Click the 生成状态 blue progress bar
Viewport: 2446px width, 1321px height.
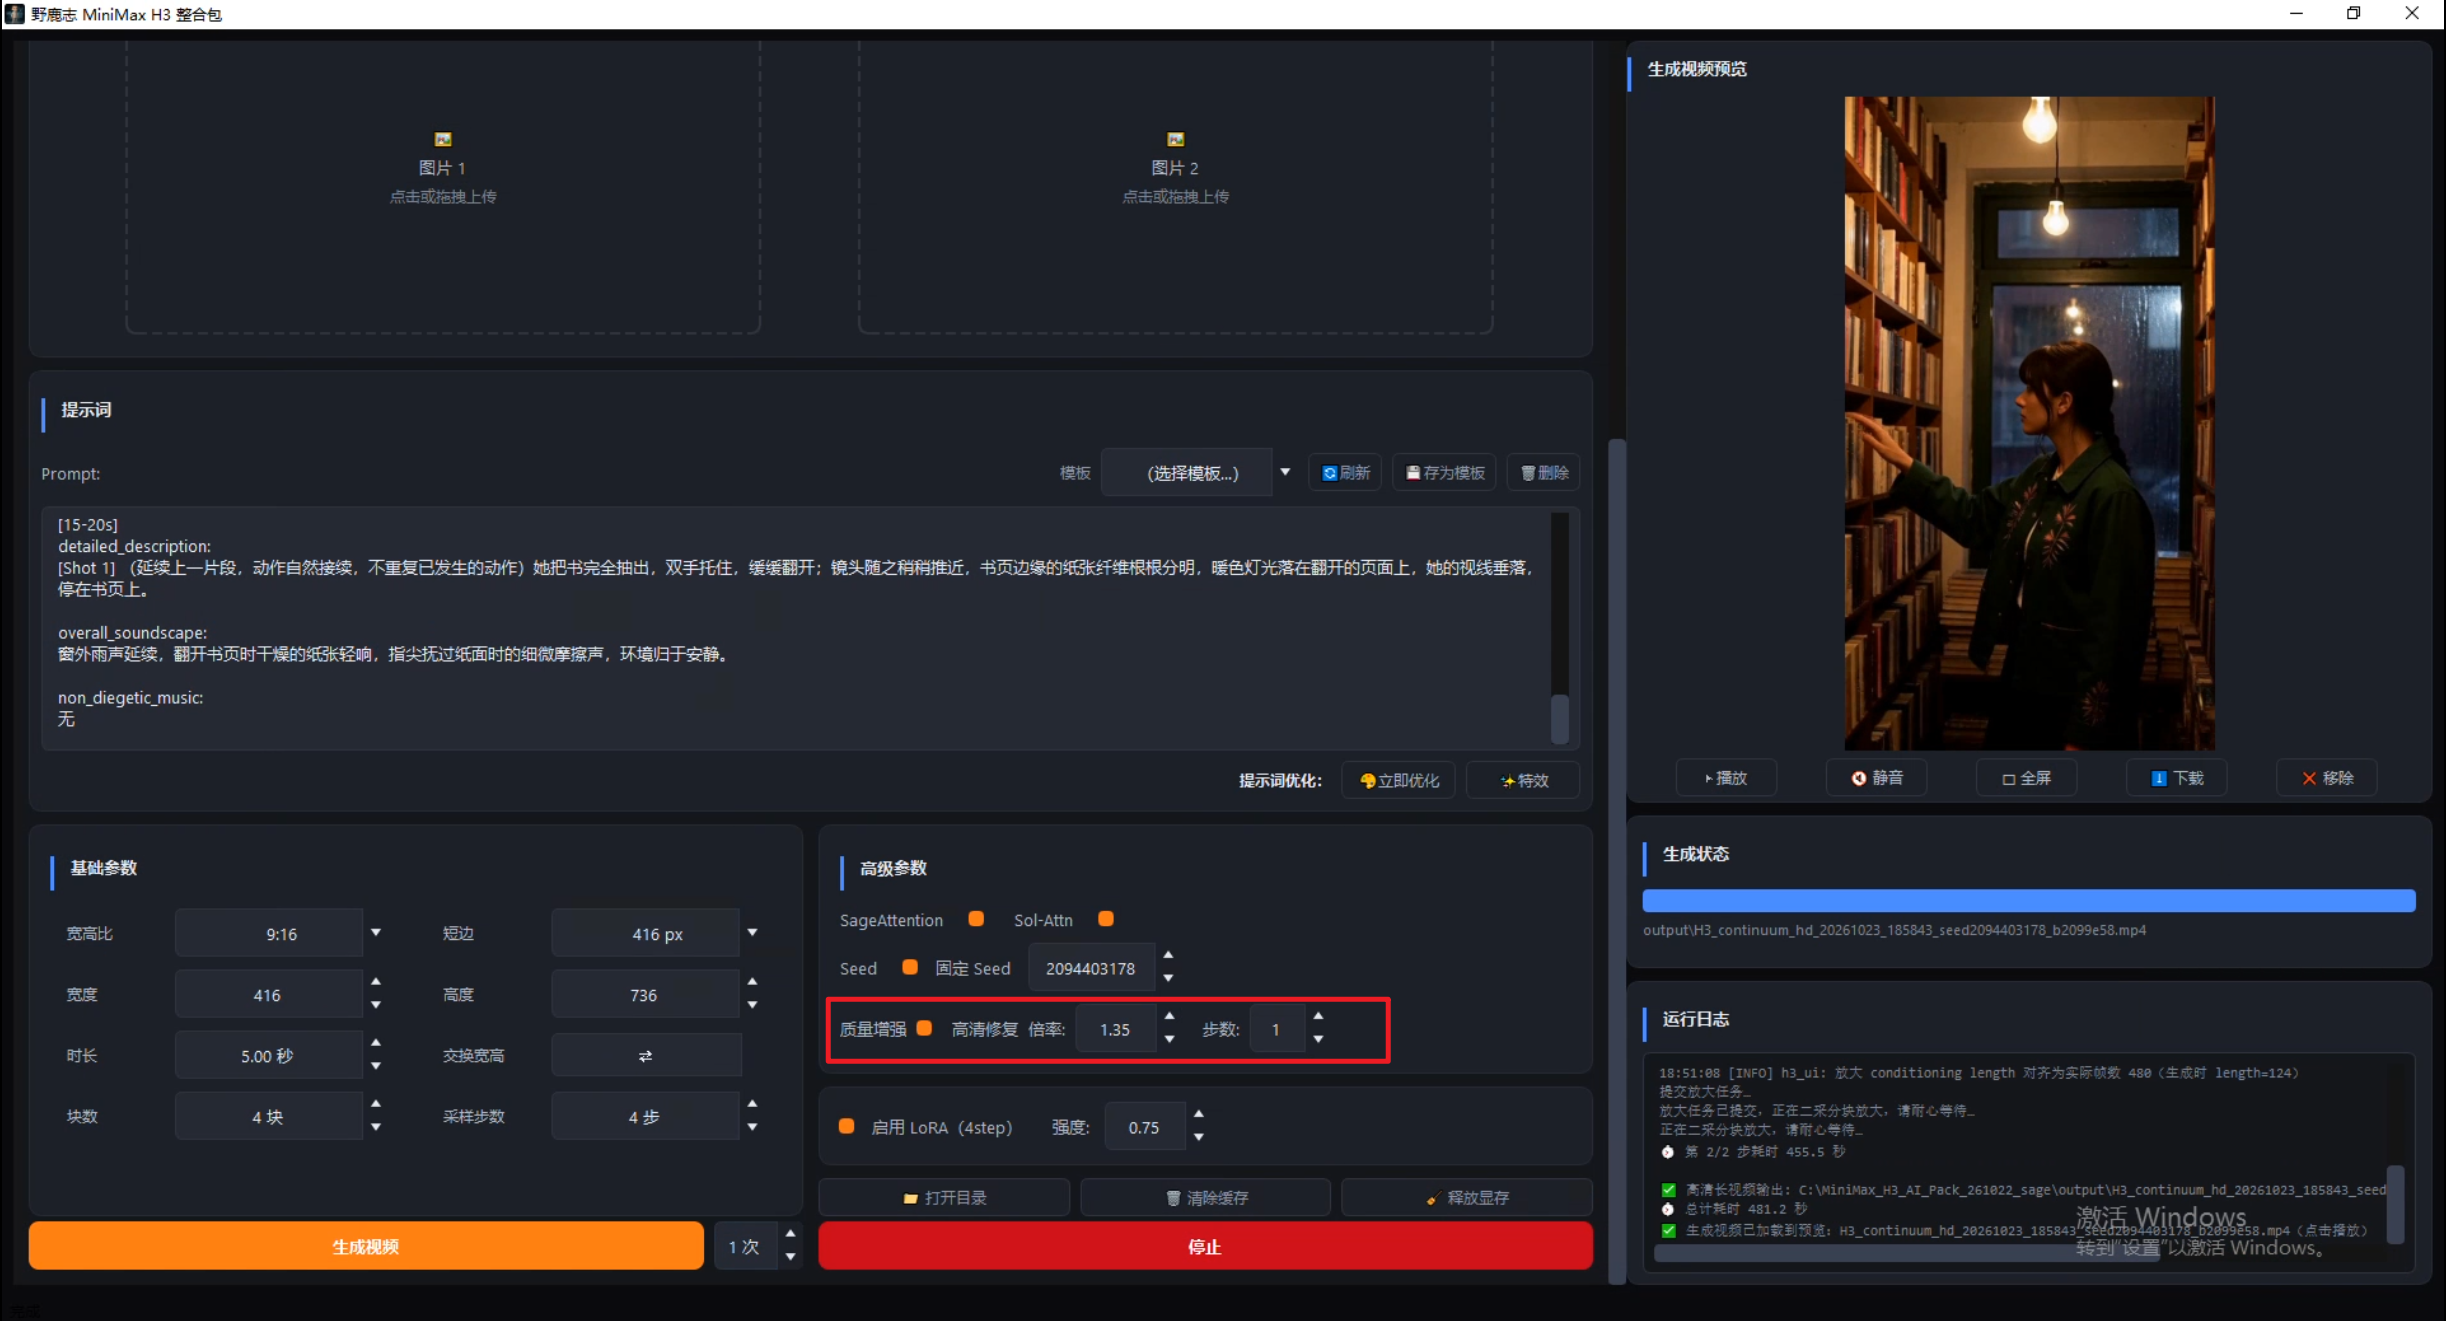tap(2028, 900)
